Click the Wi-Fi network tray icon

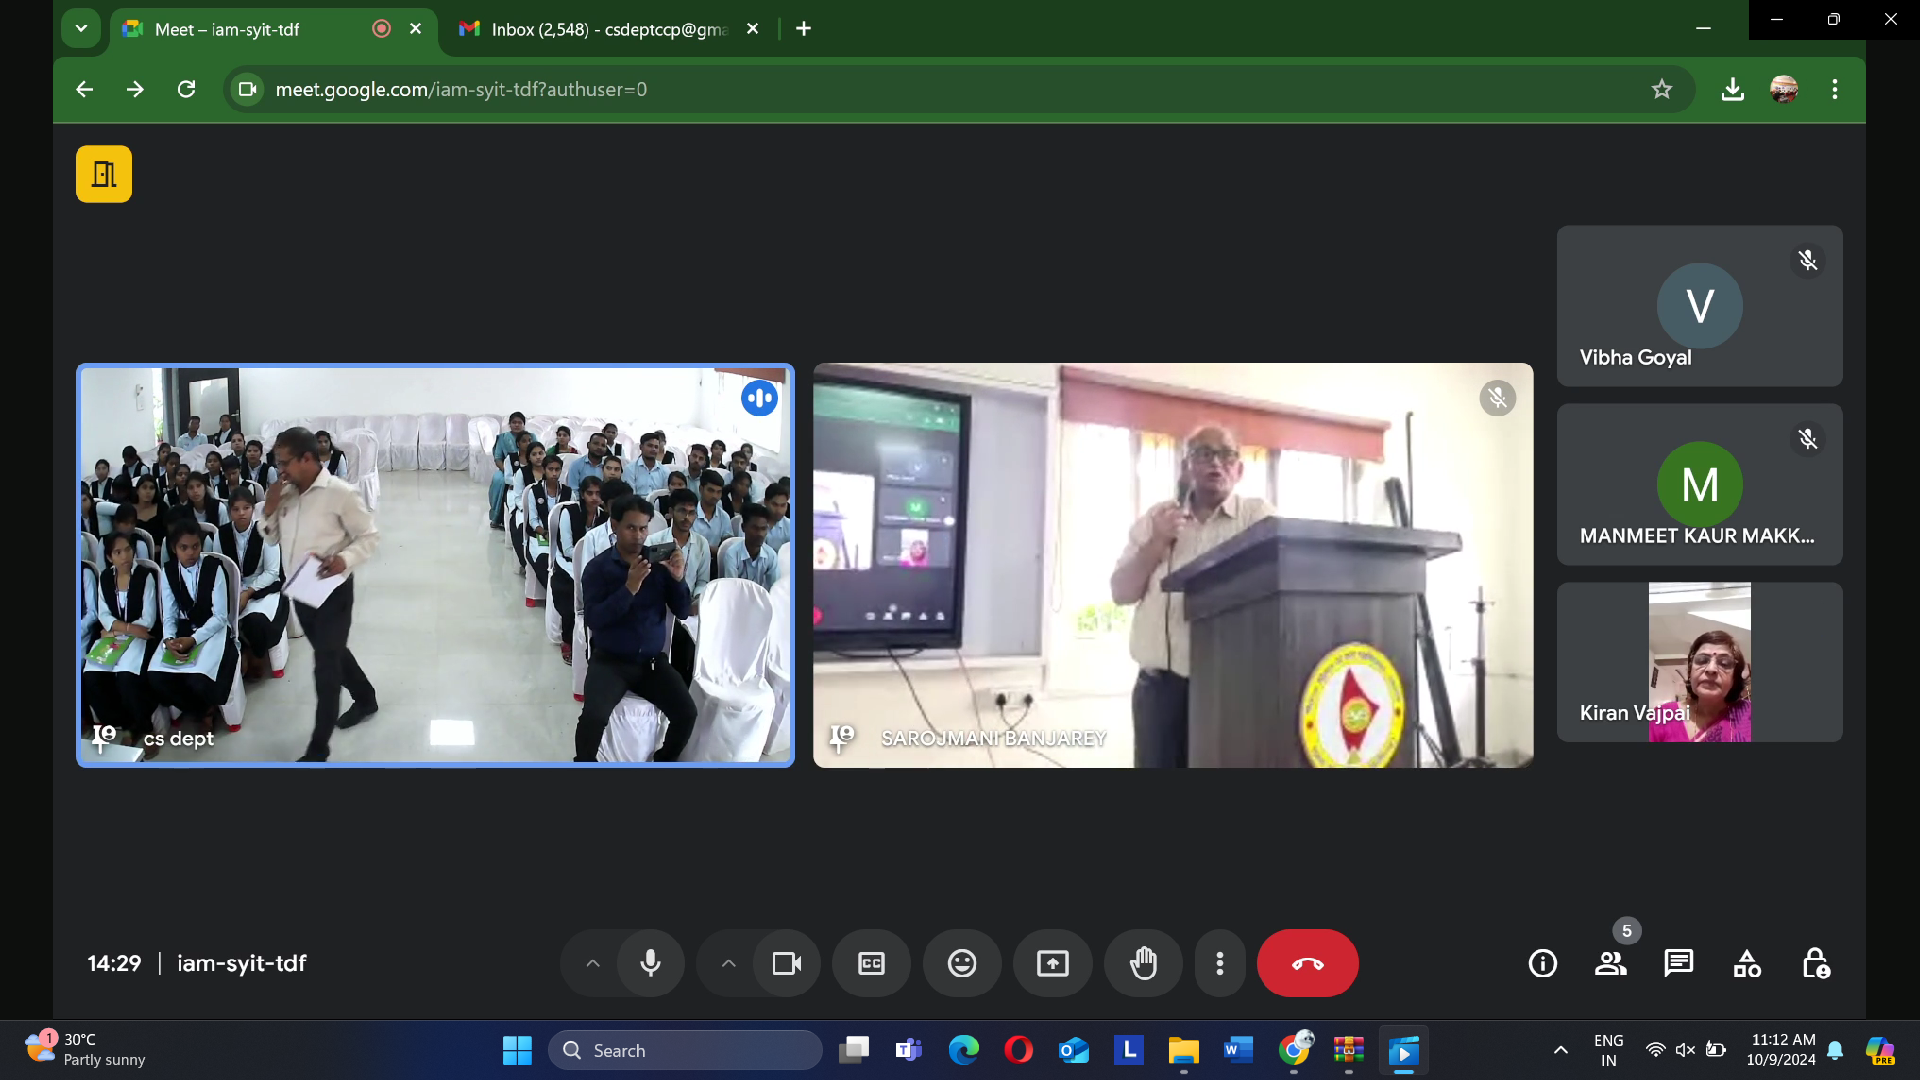pyautogui.click(x=1655, y=1050)
